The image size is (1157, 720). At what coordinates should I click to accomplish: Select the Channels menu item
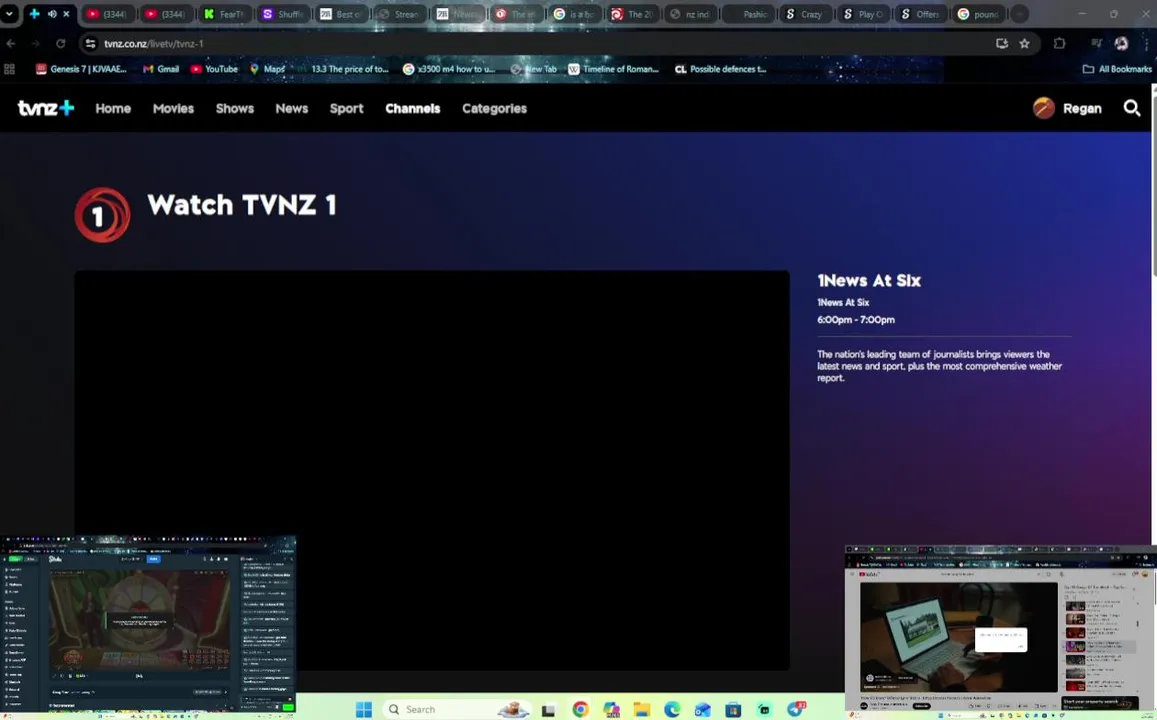412,108
